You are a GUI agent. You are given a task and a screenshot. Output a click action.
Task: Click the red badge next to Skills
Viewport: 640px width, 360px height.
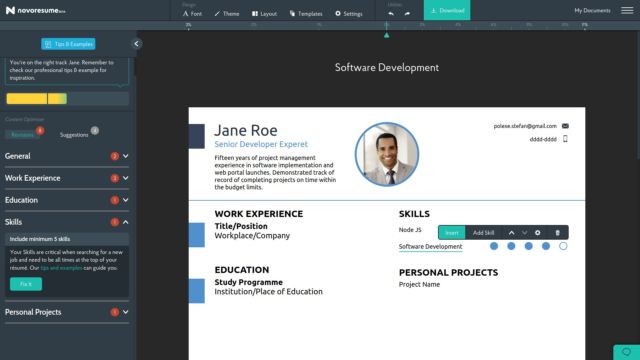(x=115, y=222)
